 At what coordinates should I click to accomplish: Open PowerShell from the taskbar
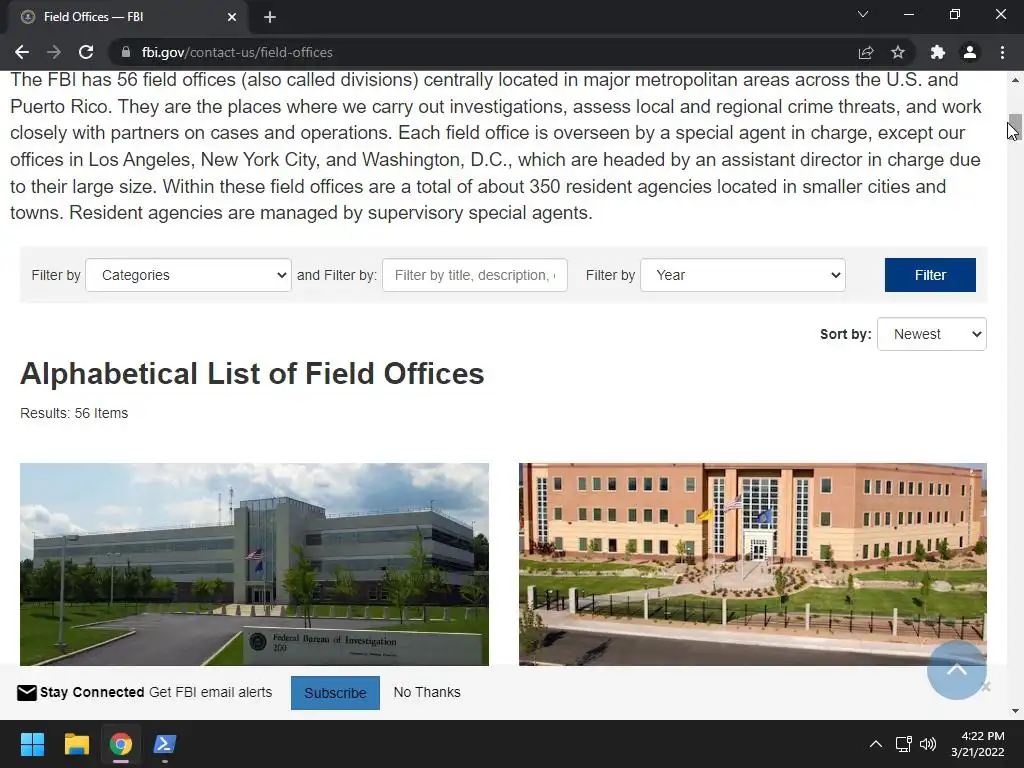164,744
